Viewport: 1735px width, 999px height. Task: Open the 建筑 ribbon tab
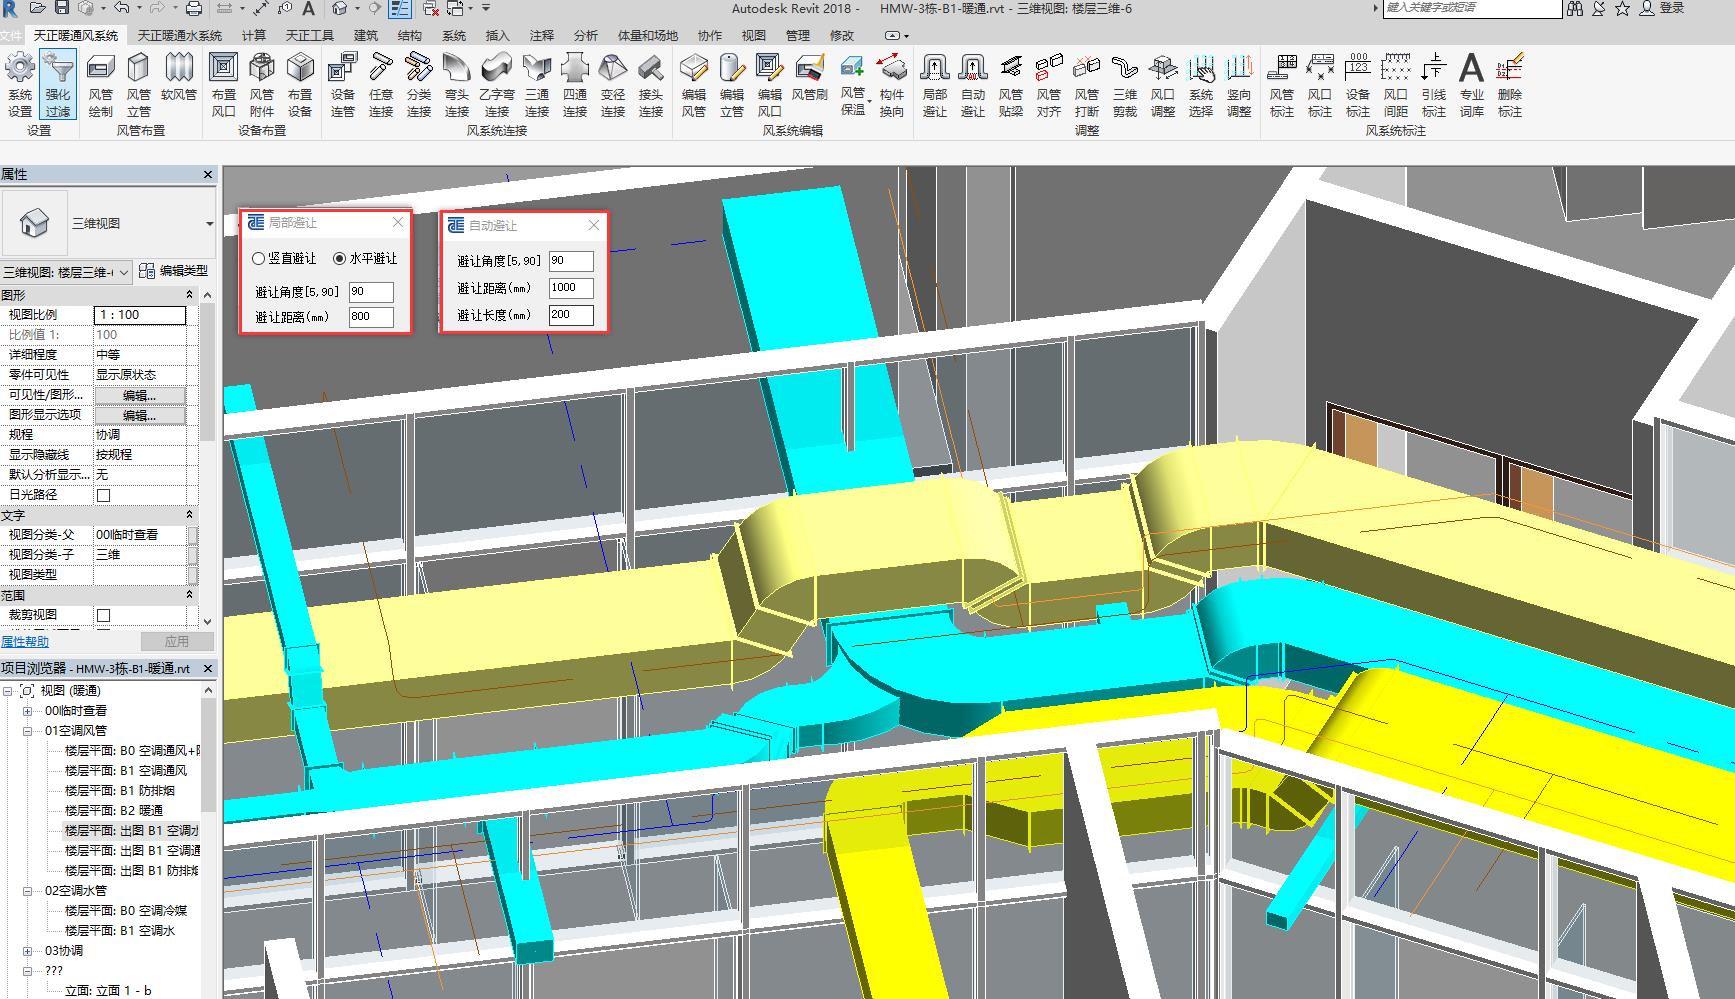(366, 35)
